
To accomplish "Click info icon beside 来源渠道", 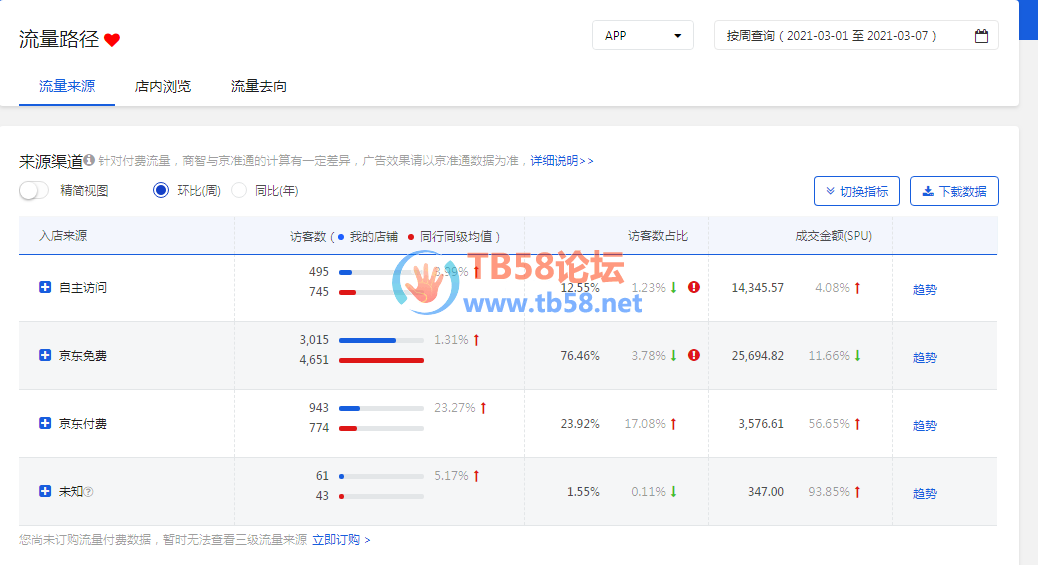I will [x=89, y=160].
